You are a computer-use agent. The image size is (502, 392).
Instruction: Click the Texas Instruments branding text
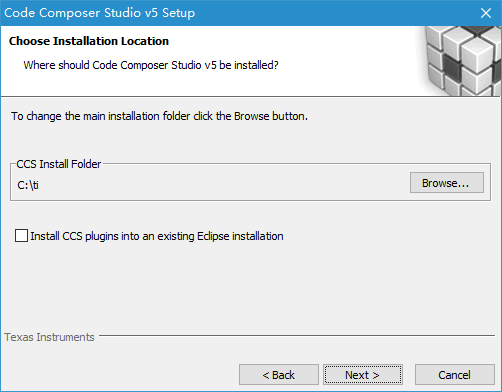click(49, 337)
